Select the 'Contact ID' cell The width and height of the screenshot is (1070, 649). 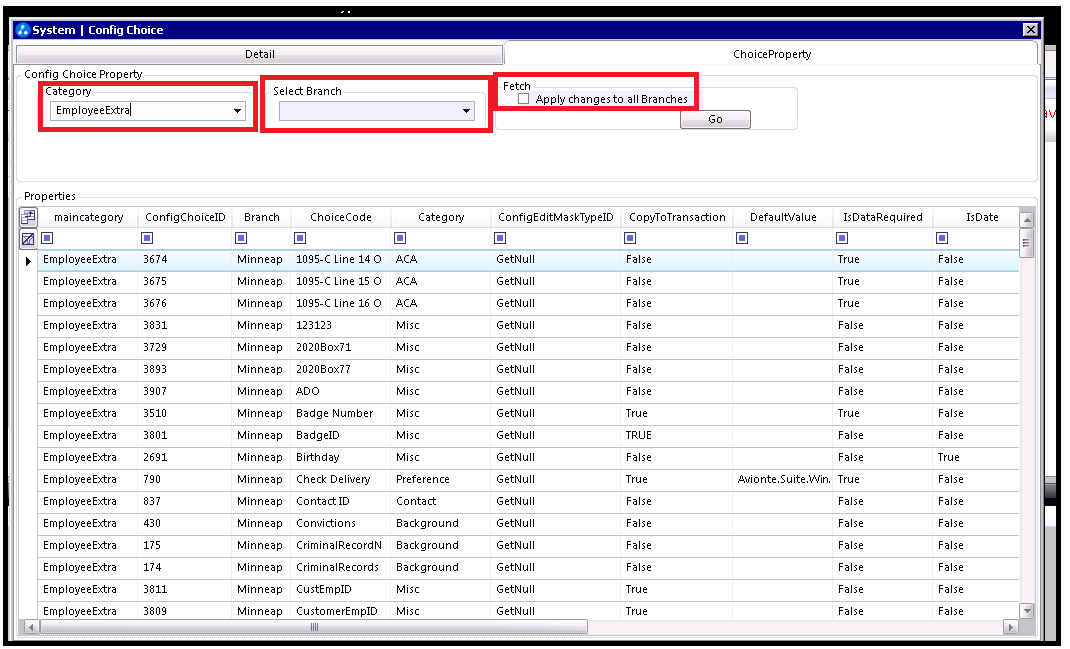(x=341, y=501)
